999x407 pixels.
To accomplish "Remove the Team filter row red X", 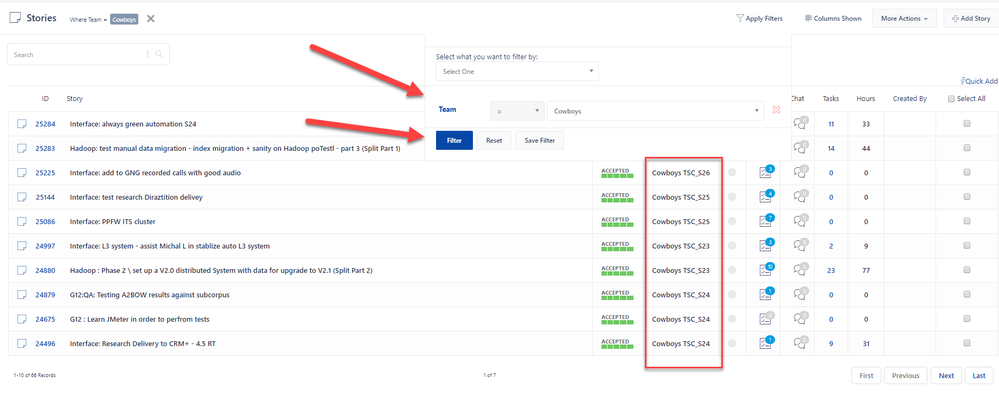I will click(x=776, y=110).
